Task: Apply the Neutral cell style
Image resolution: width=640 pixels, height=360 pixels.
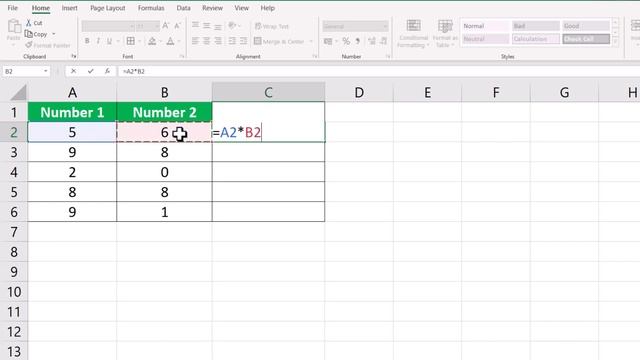Action: 485,39
